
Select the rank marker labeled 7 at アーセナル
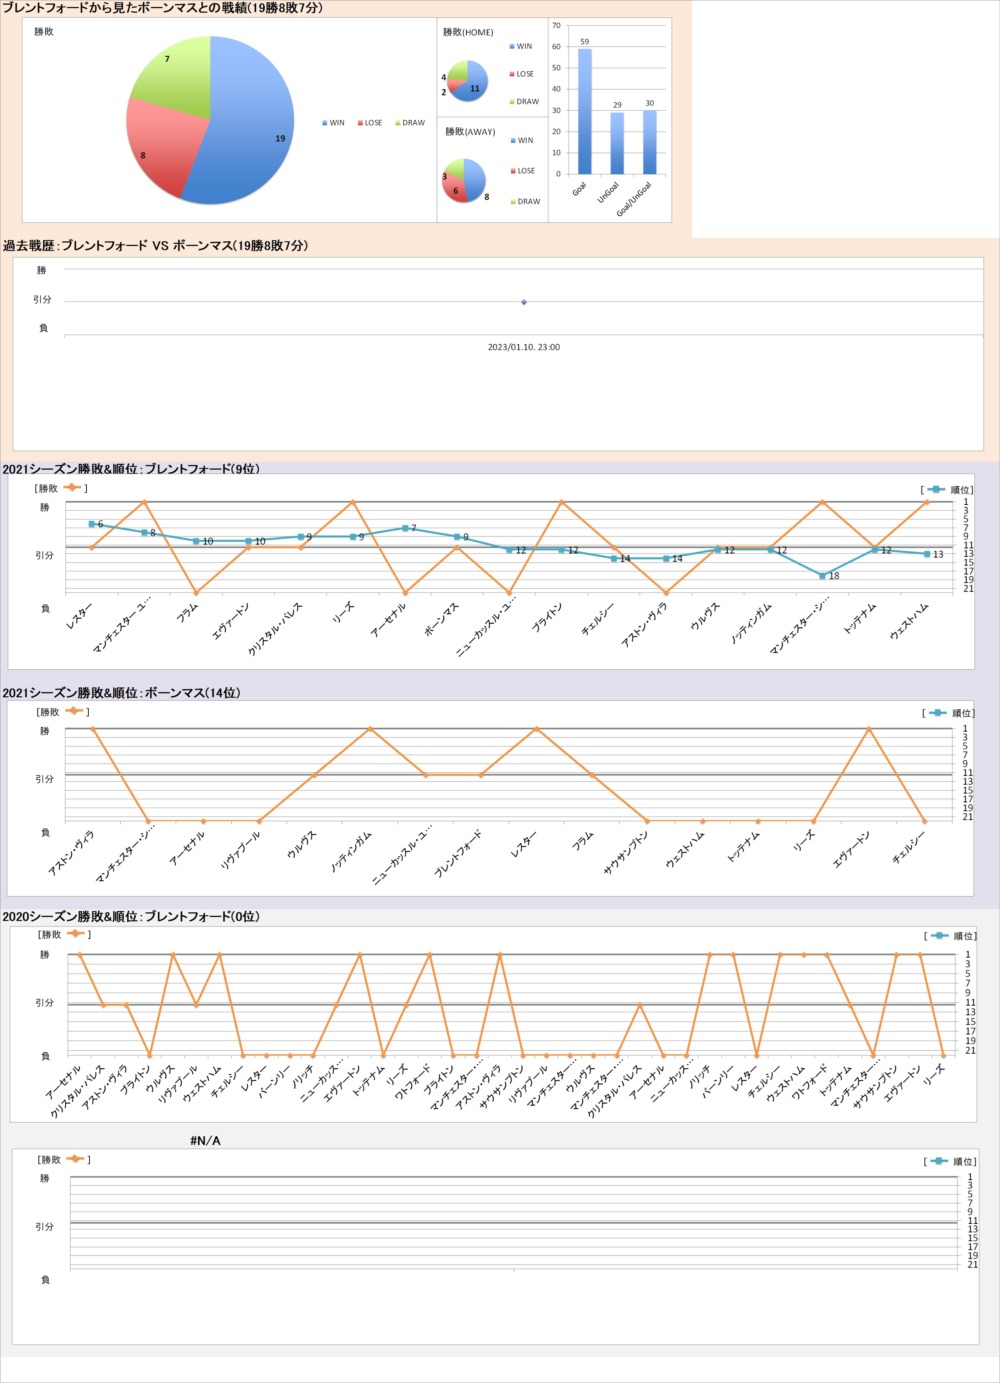pos(405,528)
